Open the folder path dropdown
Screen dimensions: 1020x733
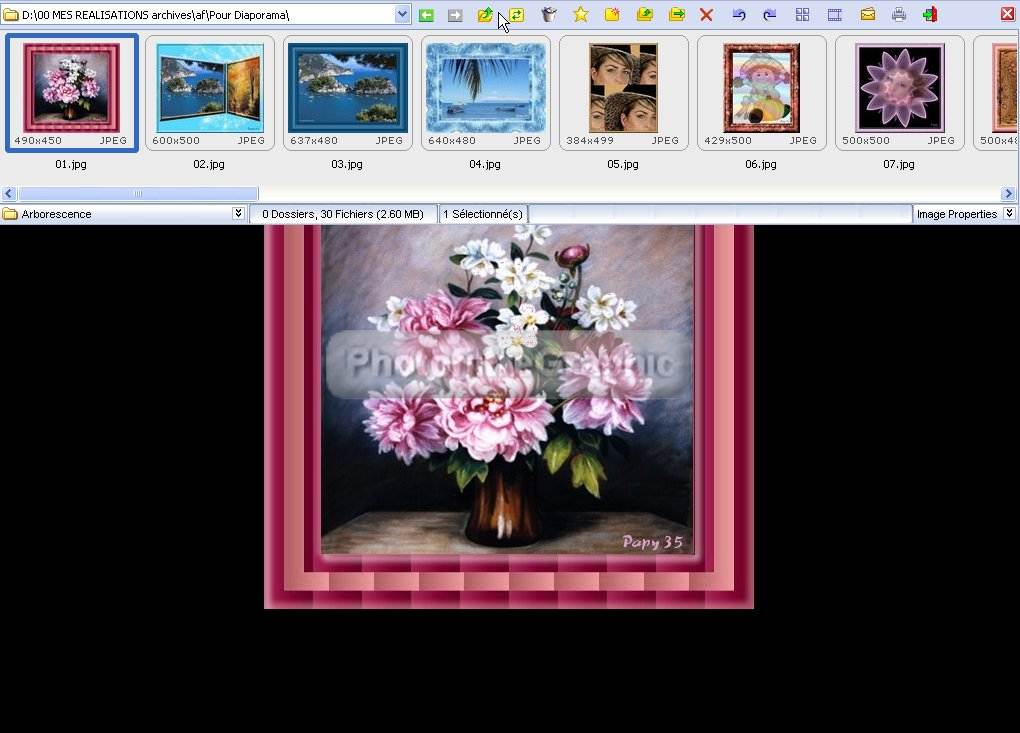[x=402, y=15]
